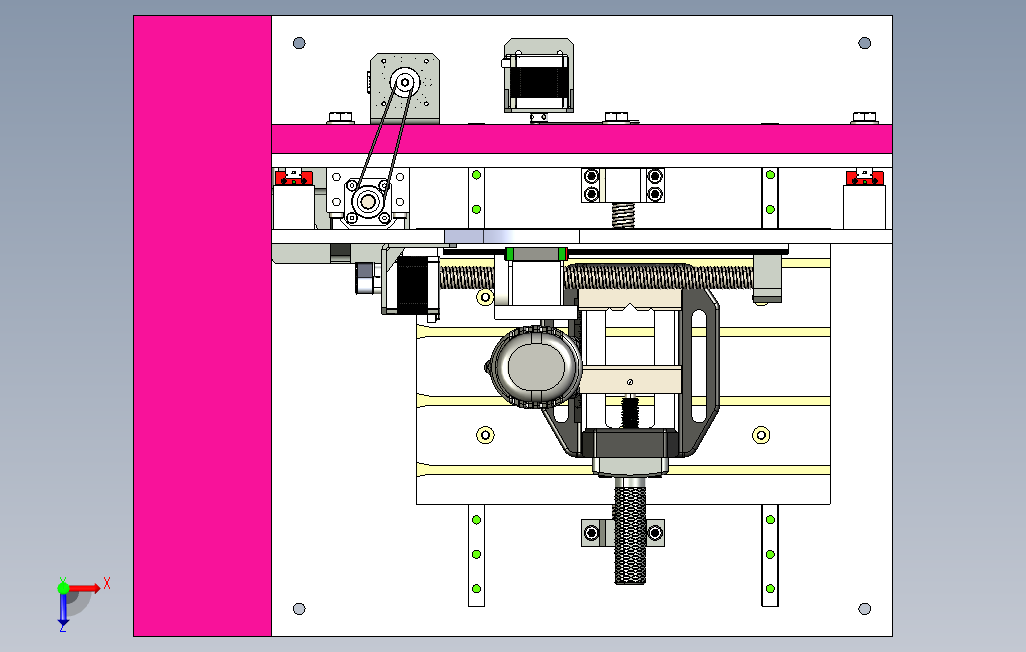Select the vise movable jaw with the small screw

(x=630, y=381)
